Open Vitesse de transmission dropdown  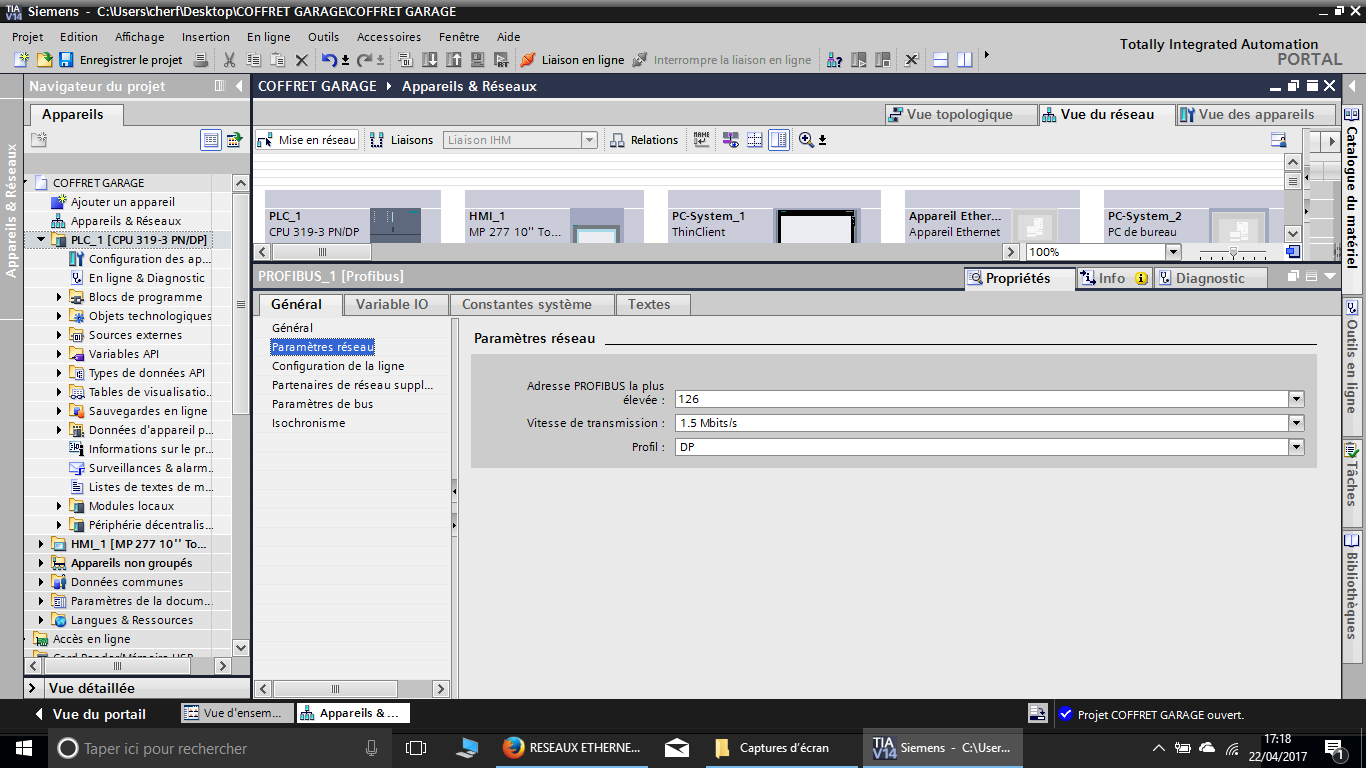pos(1296,423)
